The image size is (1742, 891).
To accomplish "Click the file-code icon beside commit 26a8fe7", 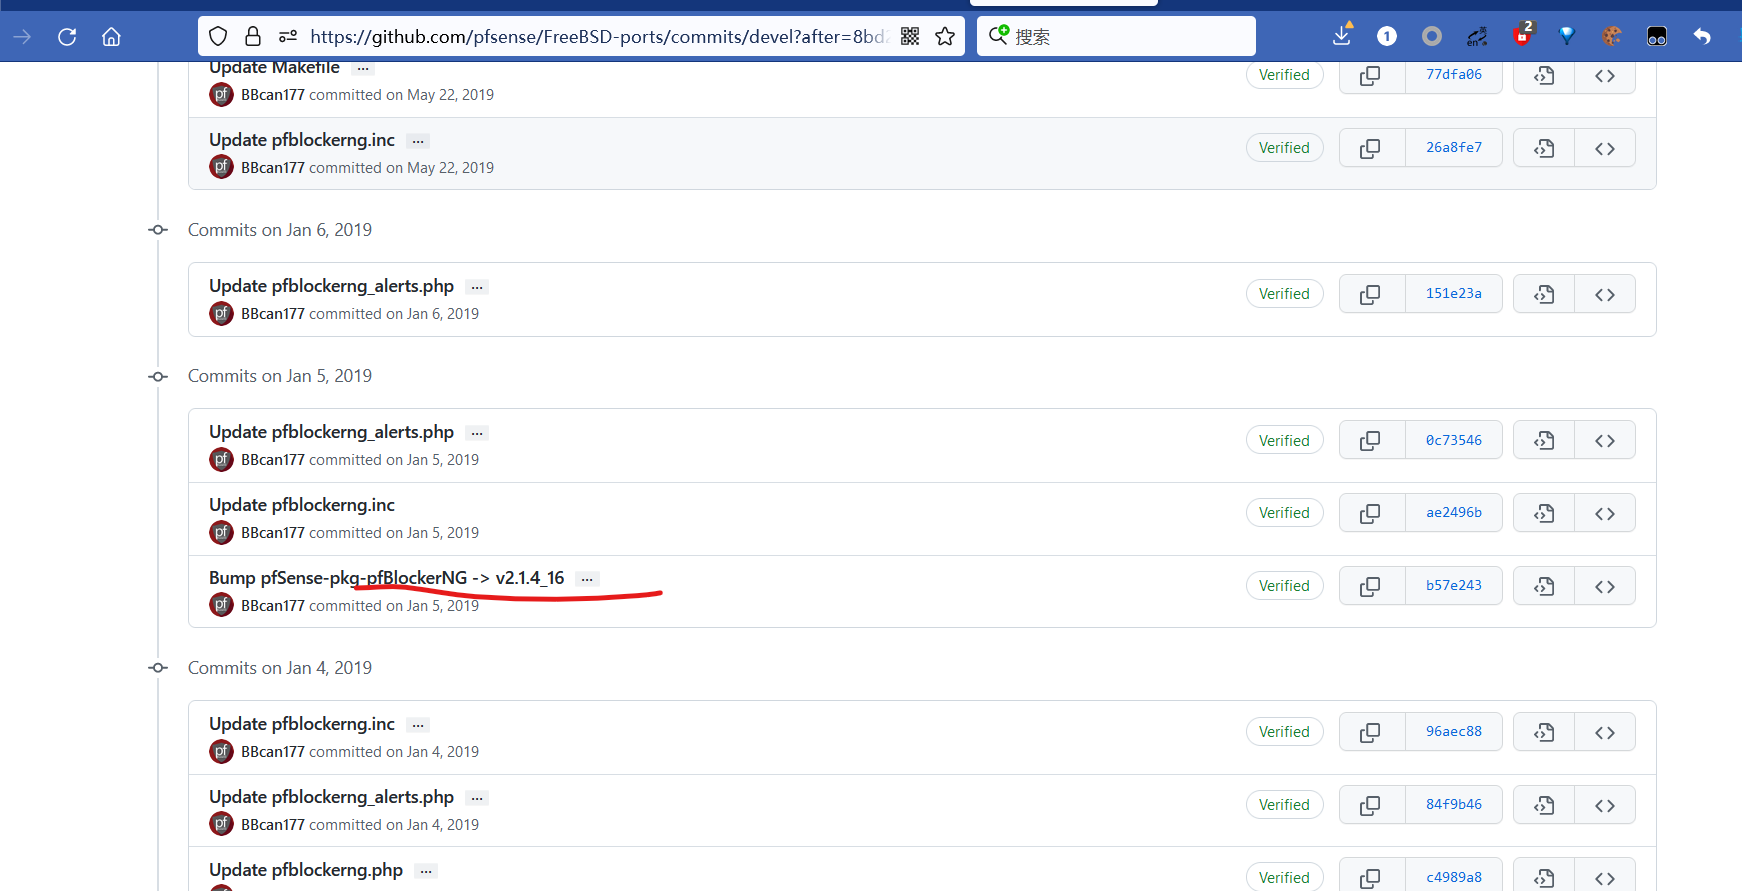I will pyautogui.click(x=1544, y=148).
